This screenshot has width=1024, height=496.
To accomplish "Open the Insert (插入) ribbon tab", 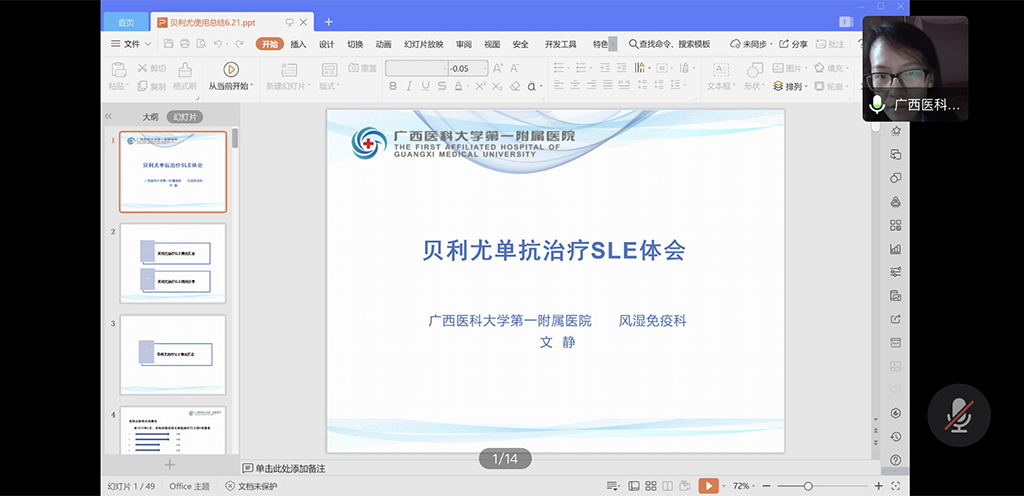I will coord(298,44).
